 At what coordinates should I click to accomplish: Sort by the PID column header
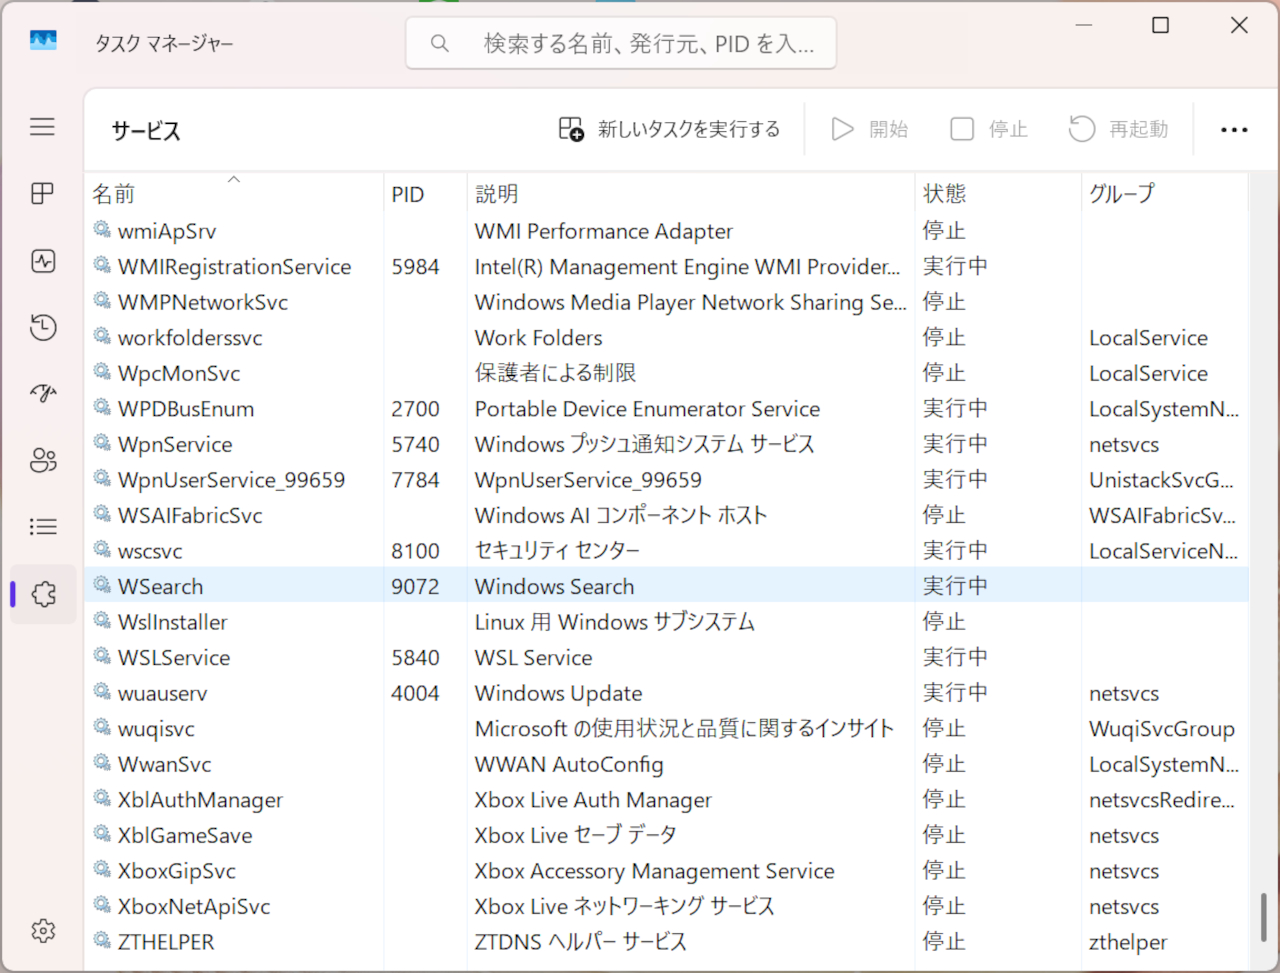click(x=425, y=193)
